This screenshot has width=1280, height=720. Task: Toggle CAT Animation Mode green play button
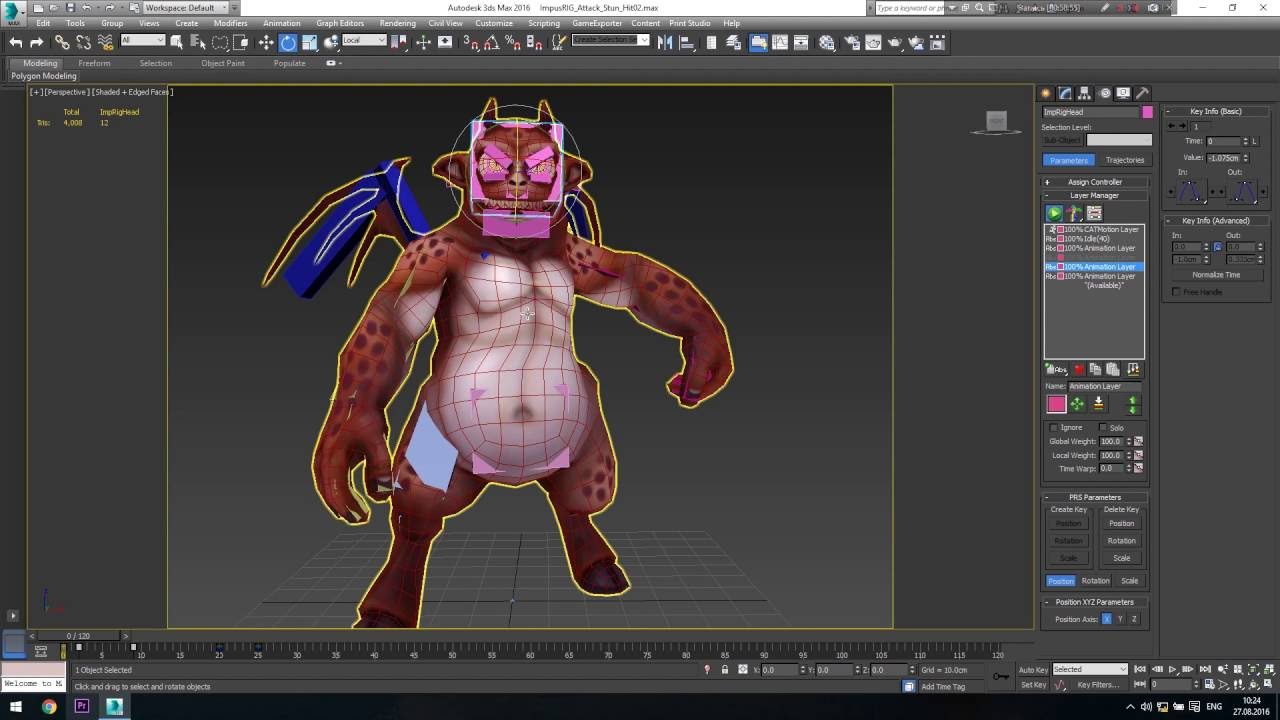(x=1054, y=213)
